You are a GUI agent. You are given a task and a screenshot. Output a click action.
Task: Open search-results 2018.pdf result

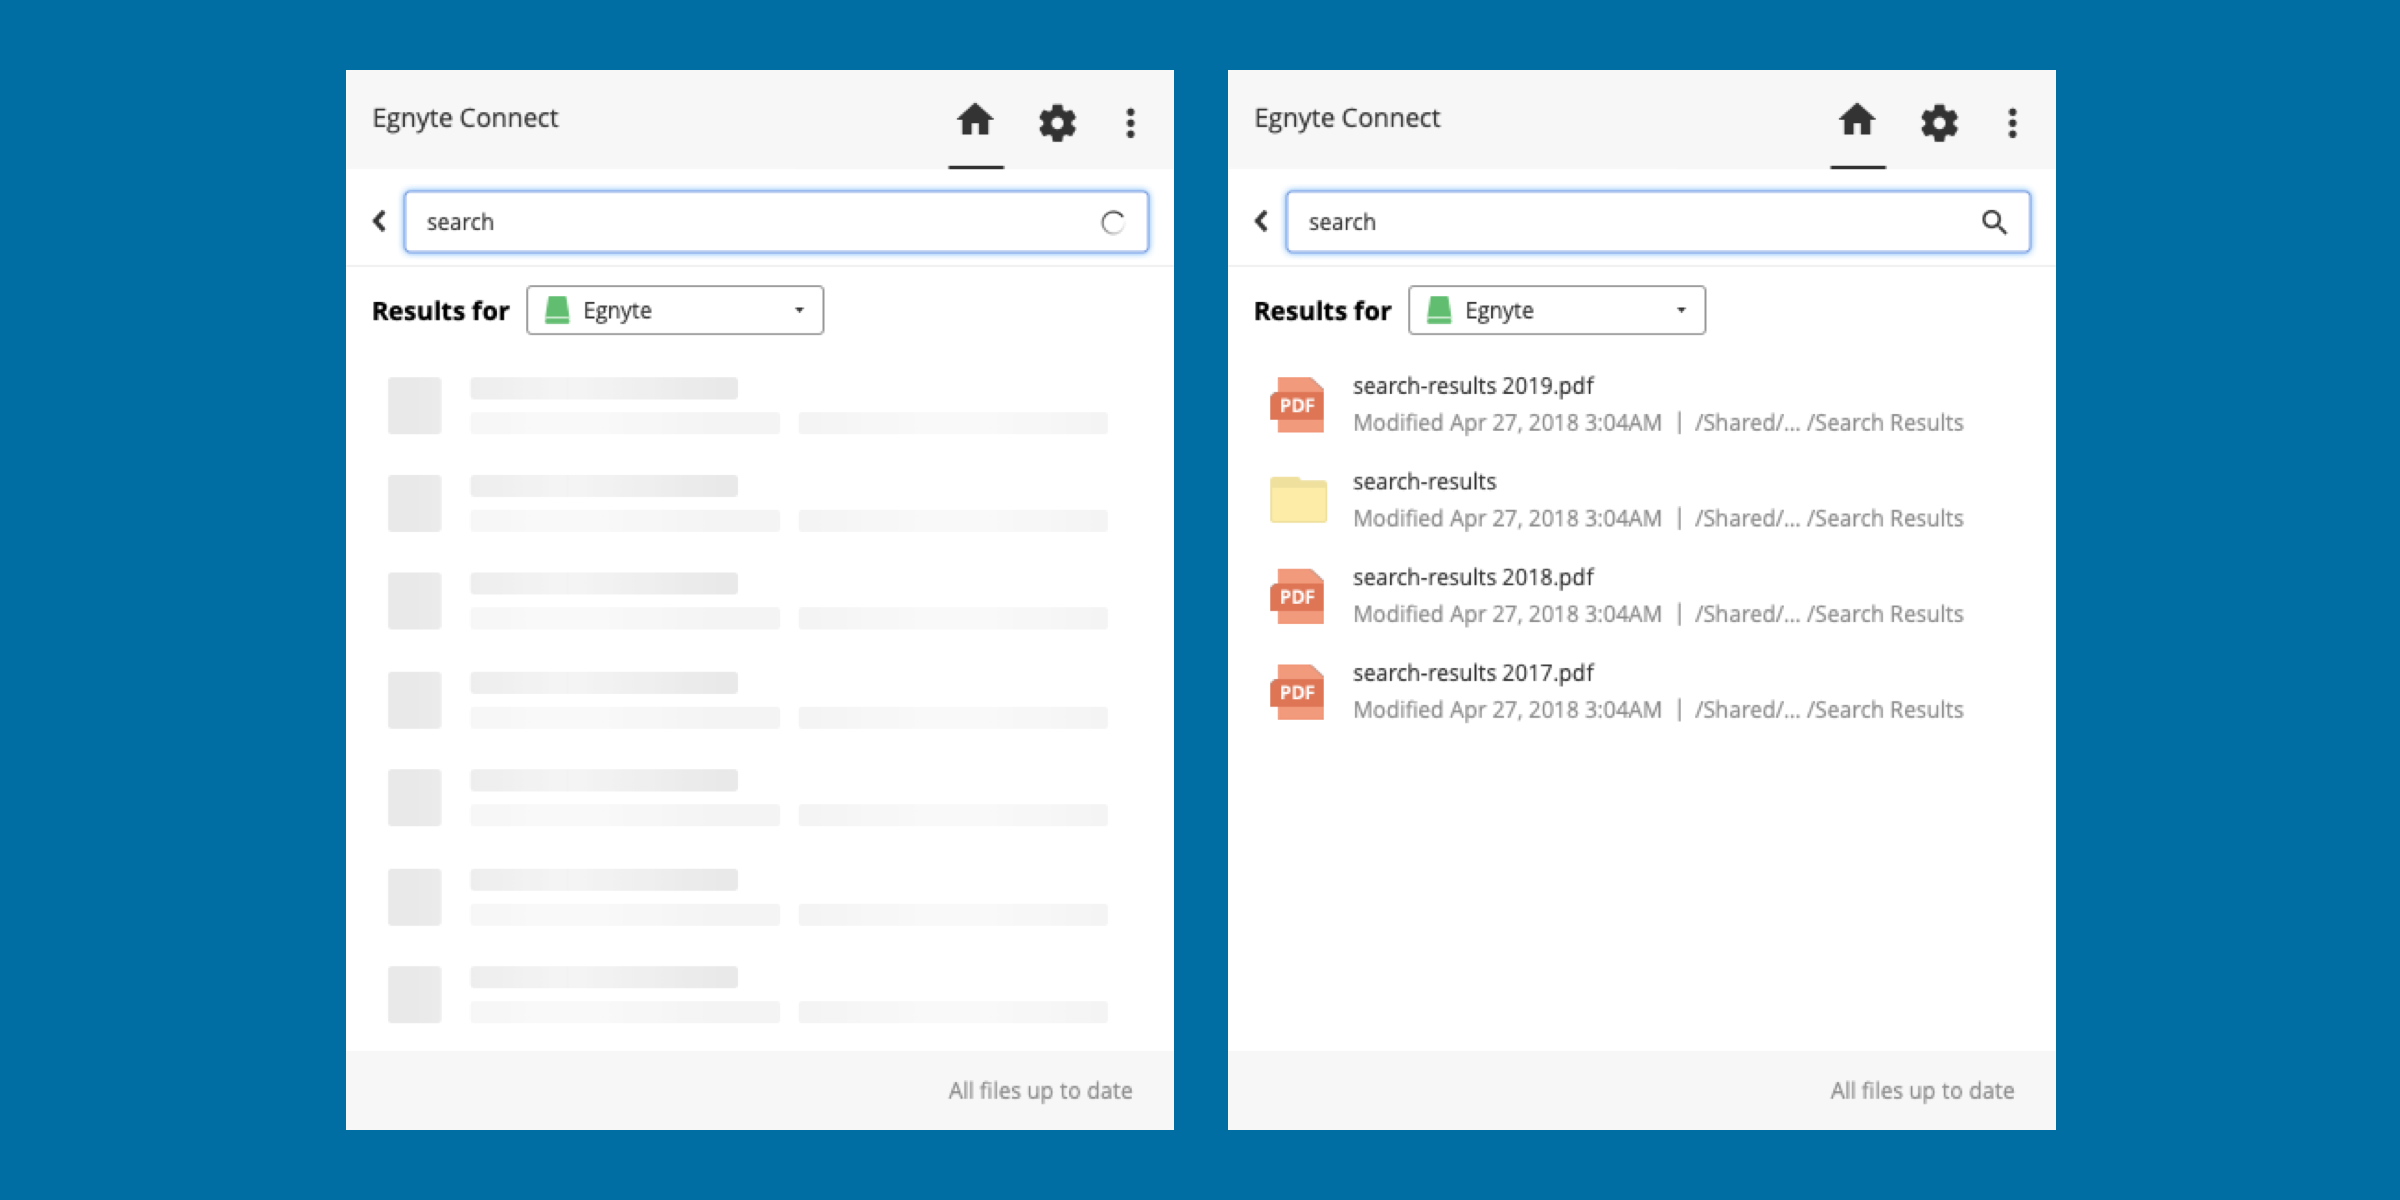(1473, 578)
